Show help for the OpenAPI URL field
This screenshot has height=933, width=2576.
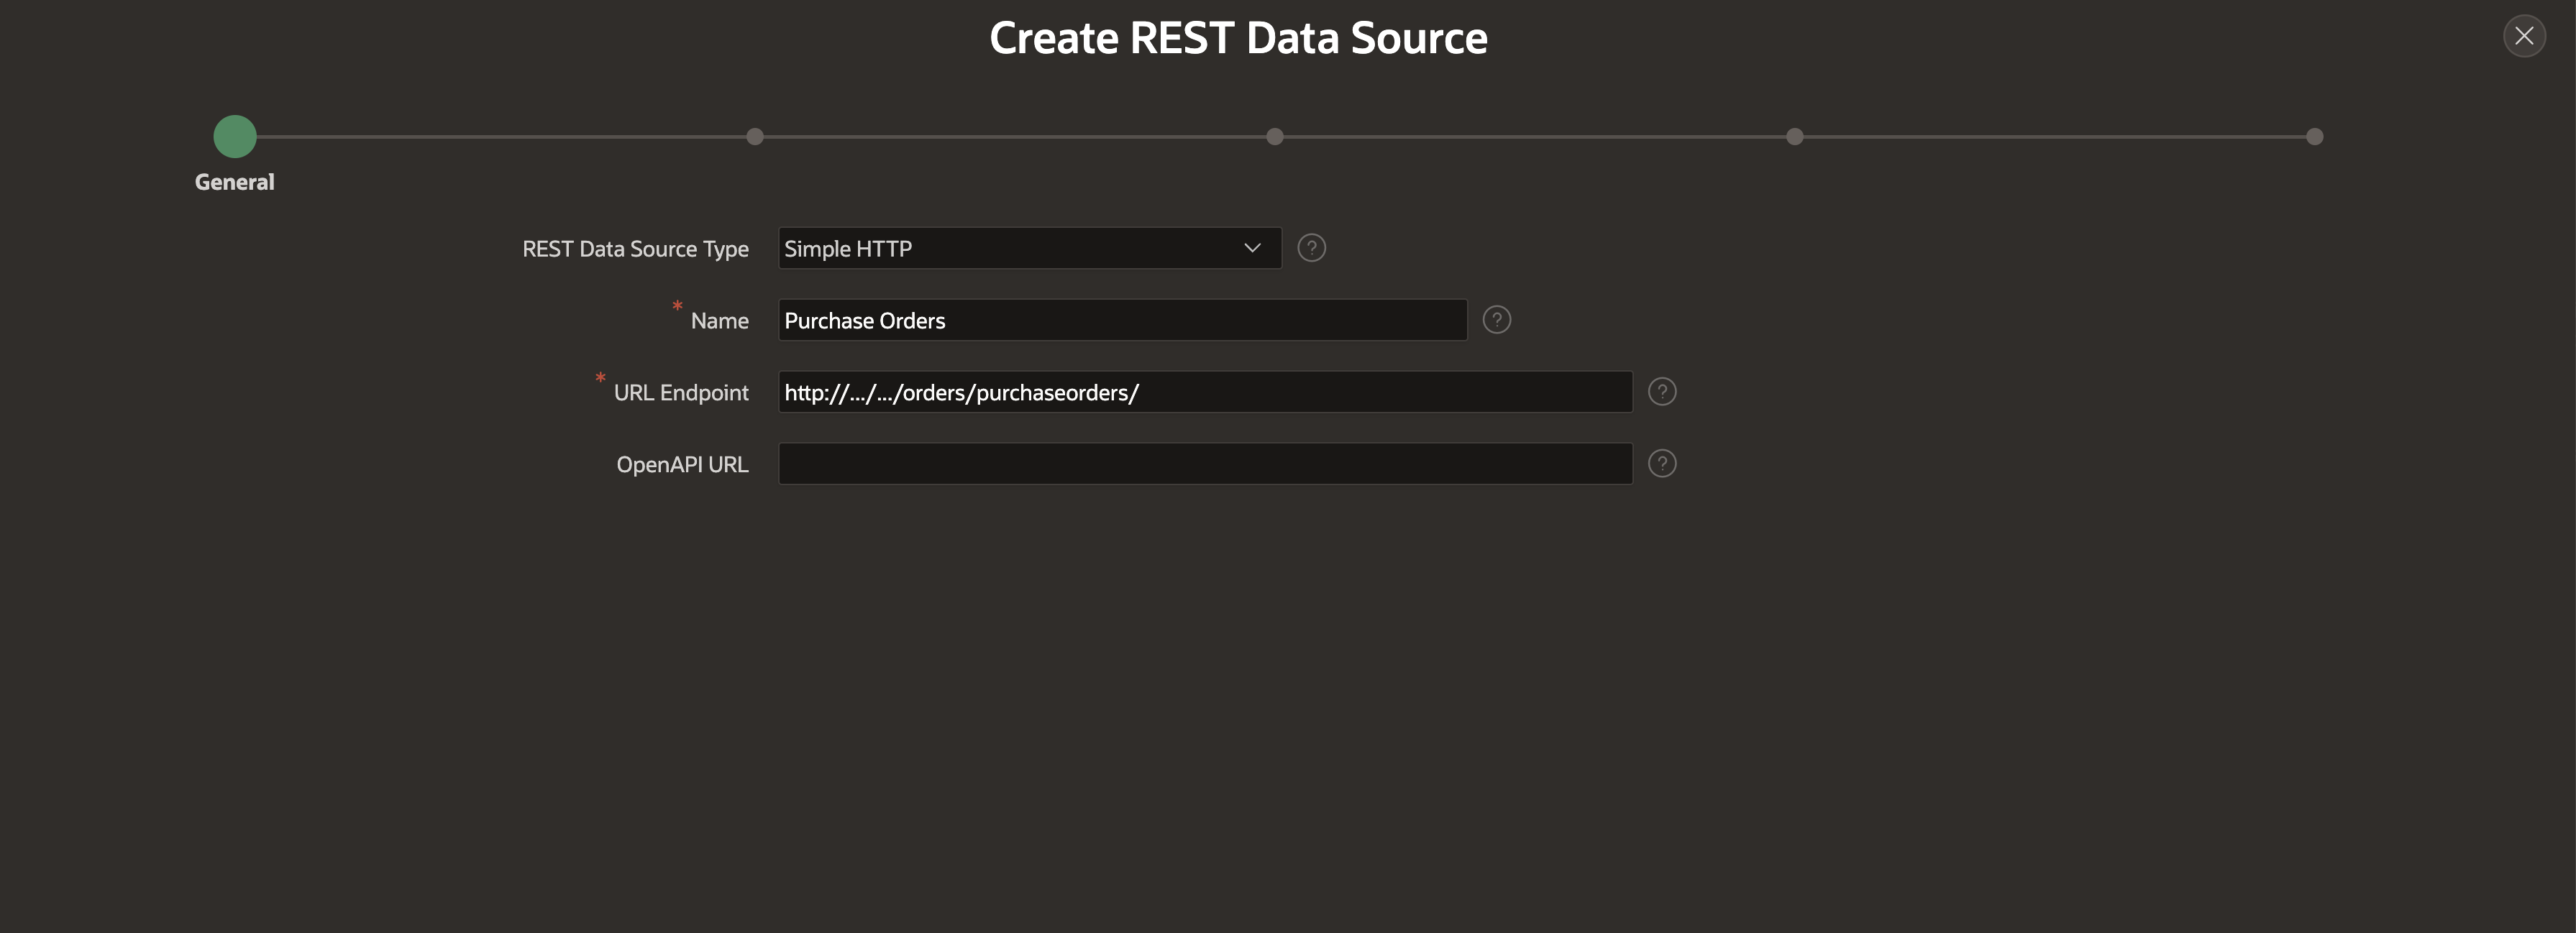1661,464
